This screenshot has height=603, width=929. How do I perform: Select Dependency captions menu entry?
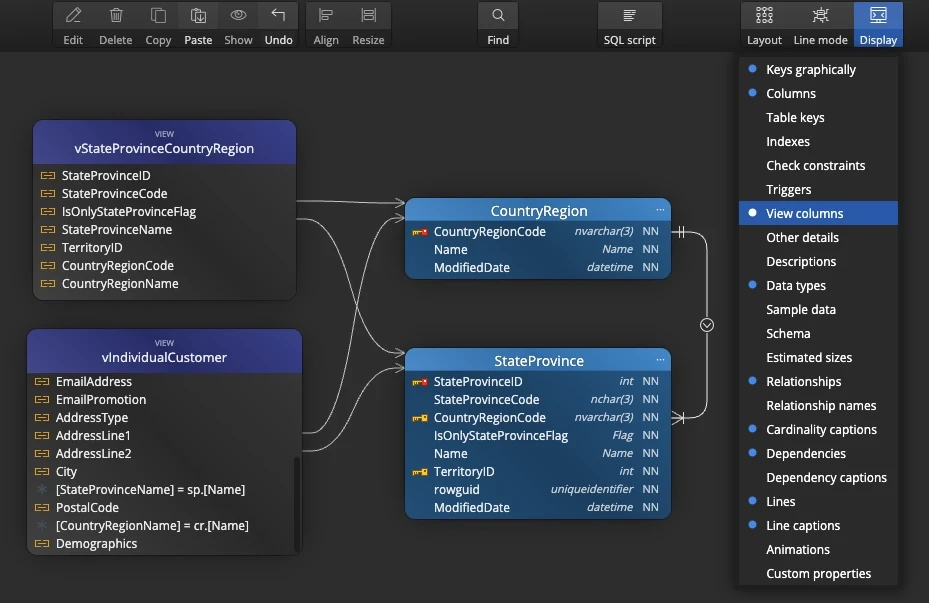(x=818, y=477)
